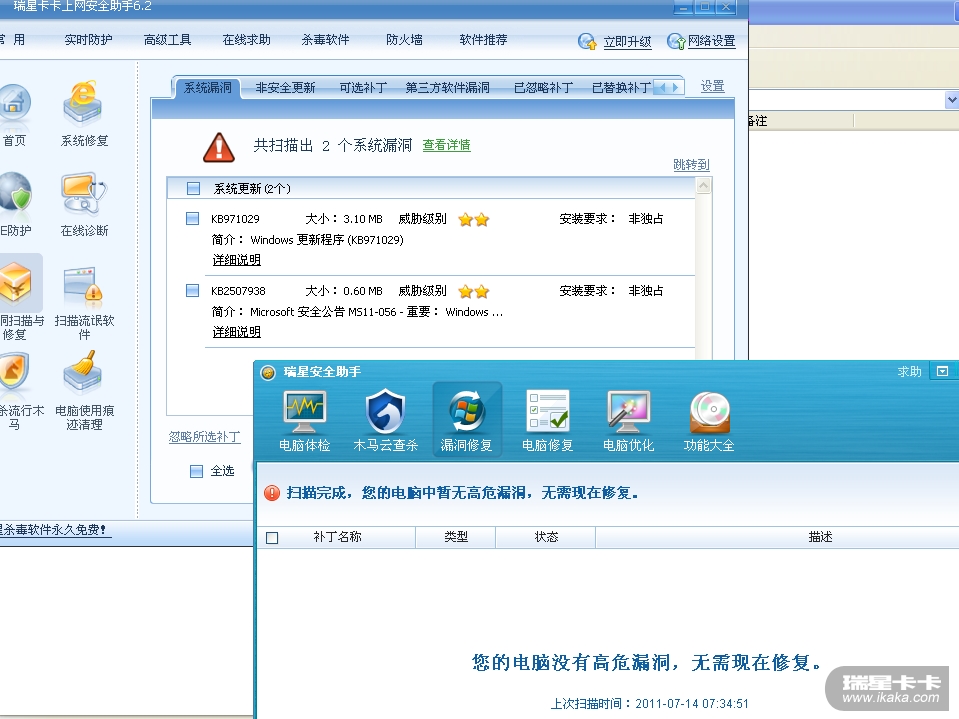Viewport: 959px width, 719px height.
Task: Click the tab scroll left arrow
Action: (662, 87)
